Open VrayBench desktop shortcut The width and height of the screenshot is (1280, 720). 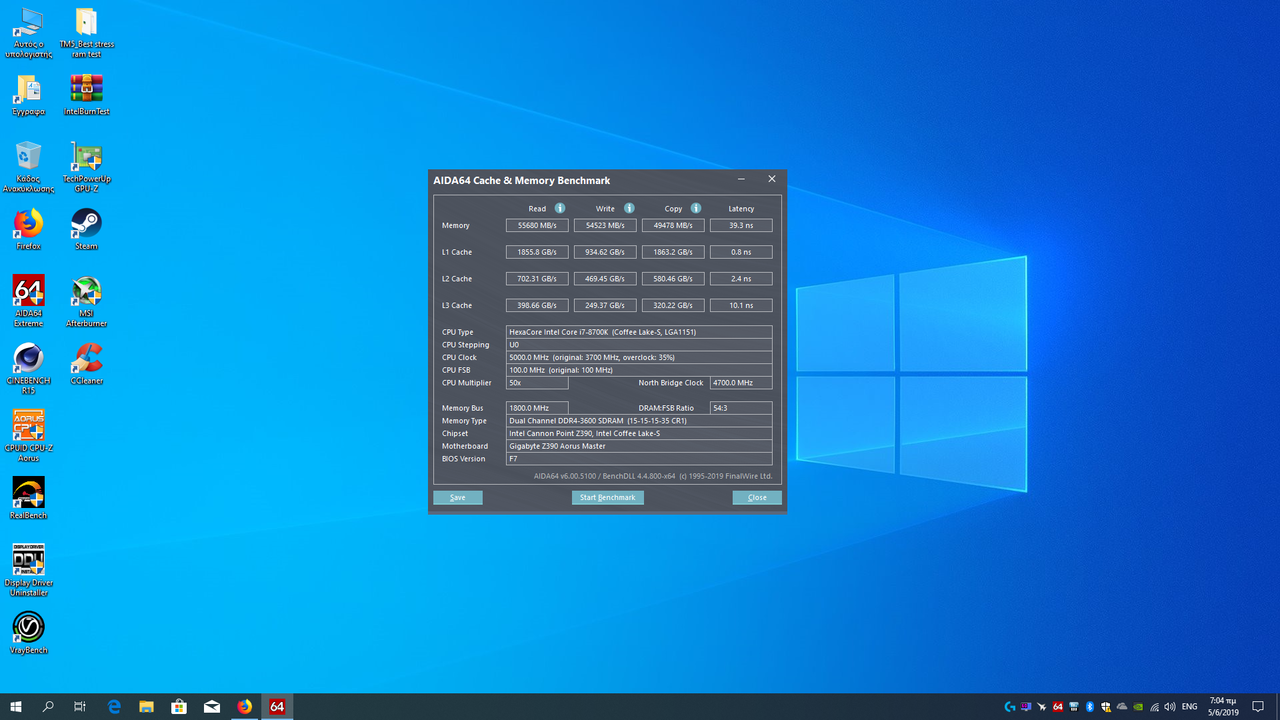28,632
